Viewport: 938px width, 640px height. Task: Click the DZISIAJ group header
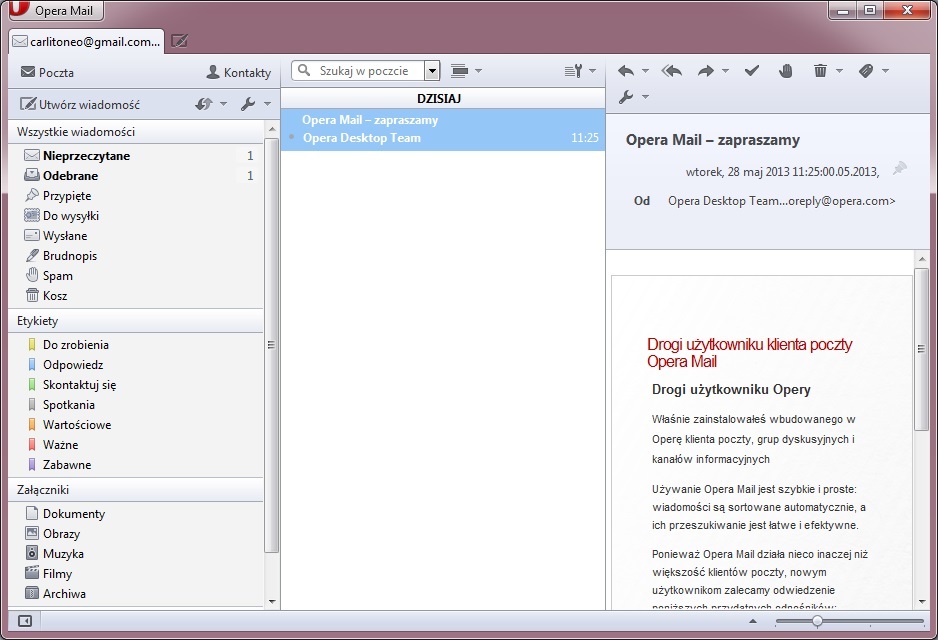point(443,99)
